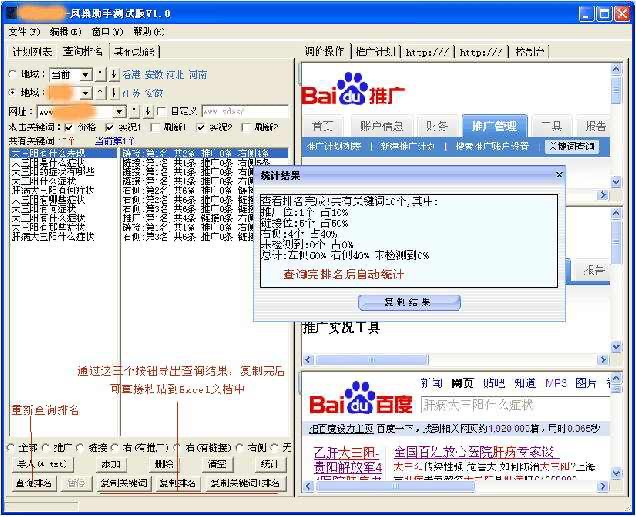Select the 链接 filter radio button
Viewport: 636px width, 517px height.
[x=80, y=448]
